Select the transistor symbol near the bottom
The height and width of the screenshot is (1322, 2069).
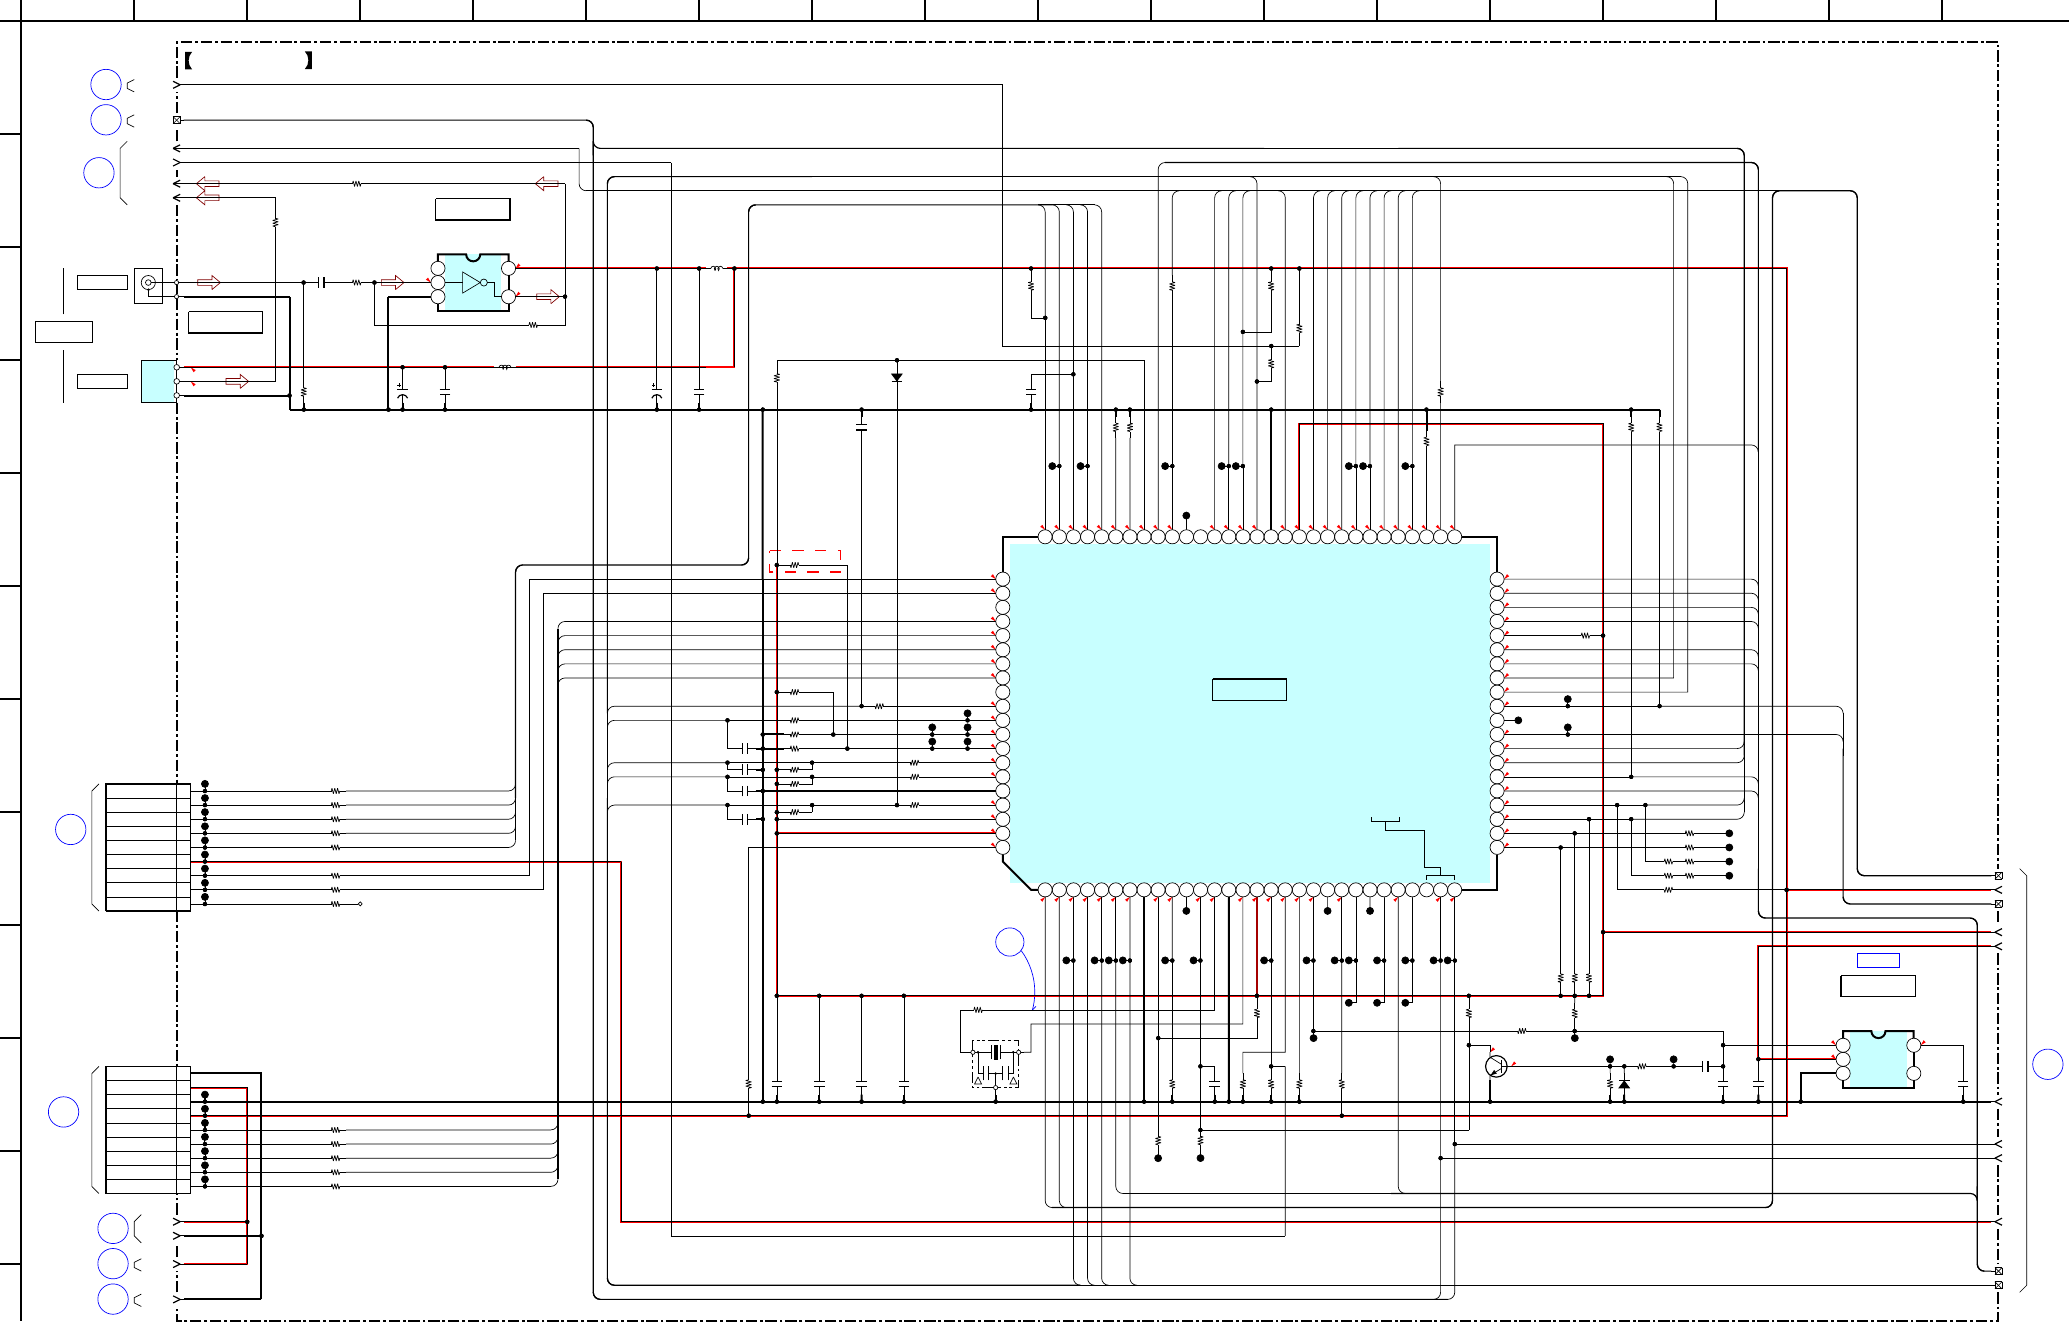point(1496,1066)
